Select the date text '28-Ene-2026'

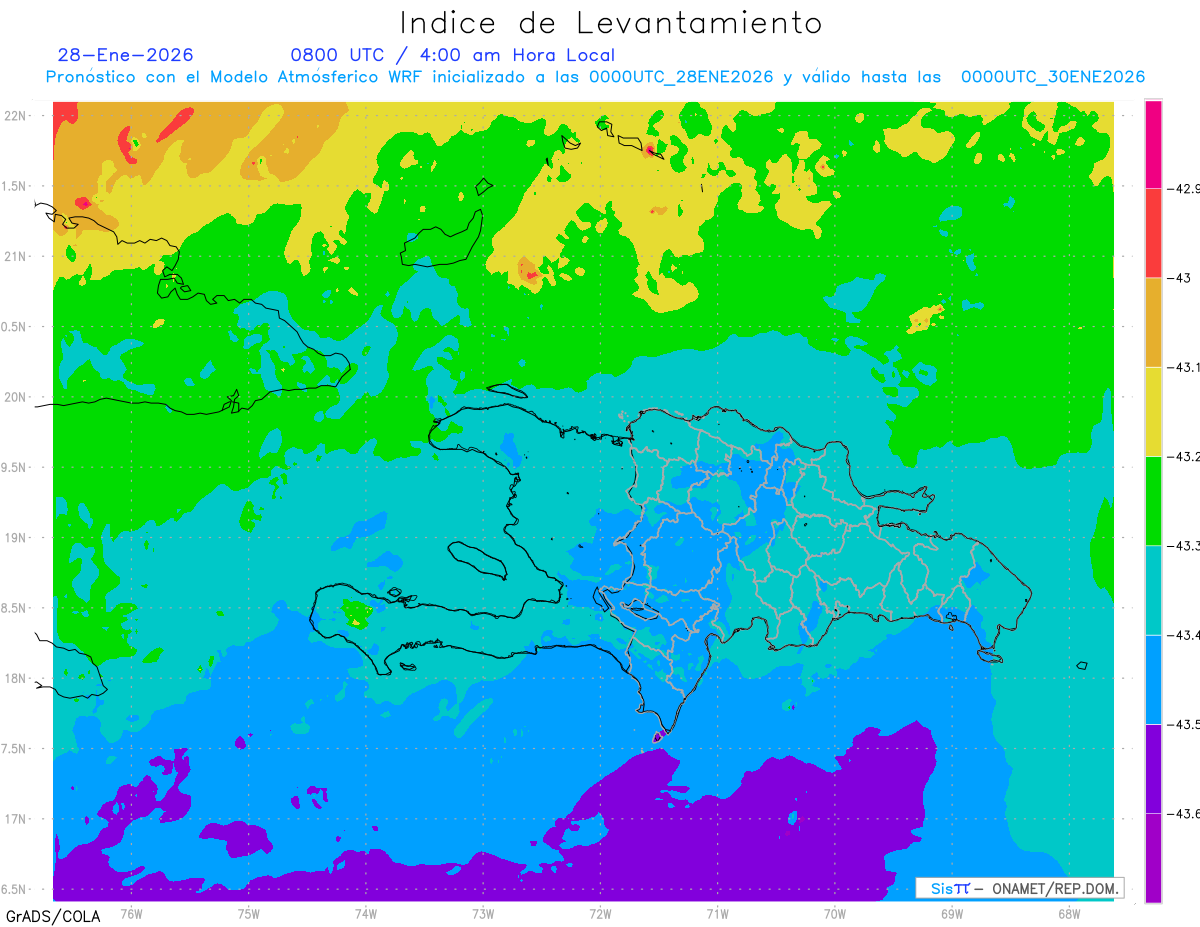coord(126,55)
